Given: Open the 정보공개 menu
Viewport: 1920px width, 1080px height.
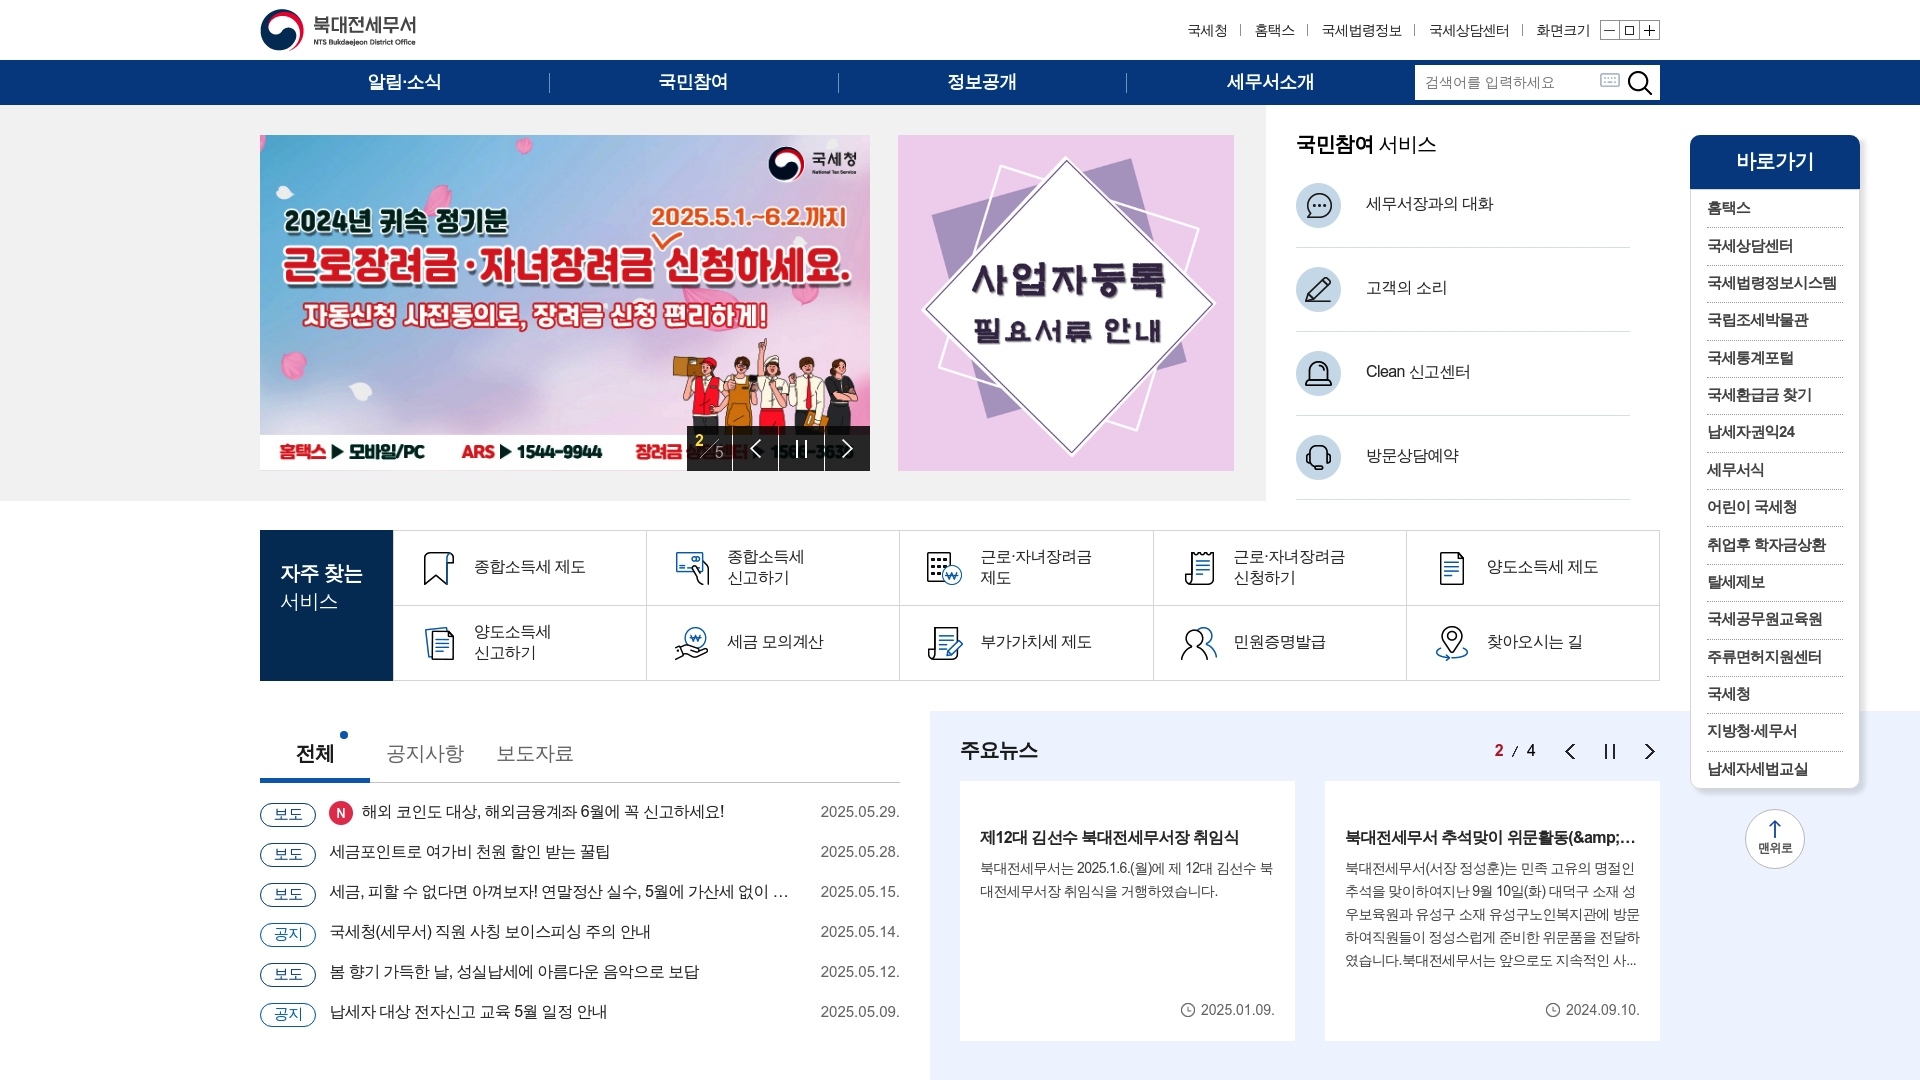Looking at the screenshot, I should pyautogui.click(x=982, y=82).
